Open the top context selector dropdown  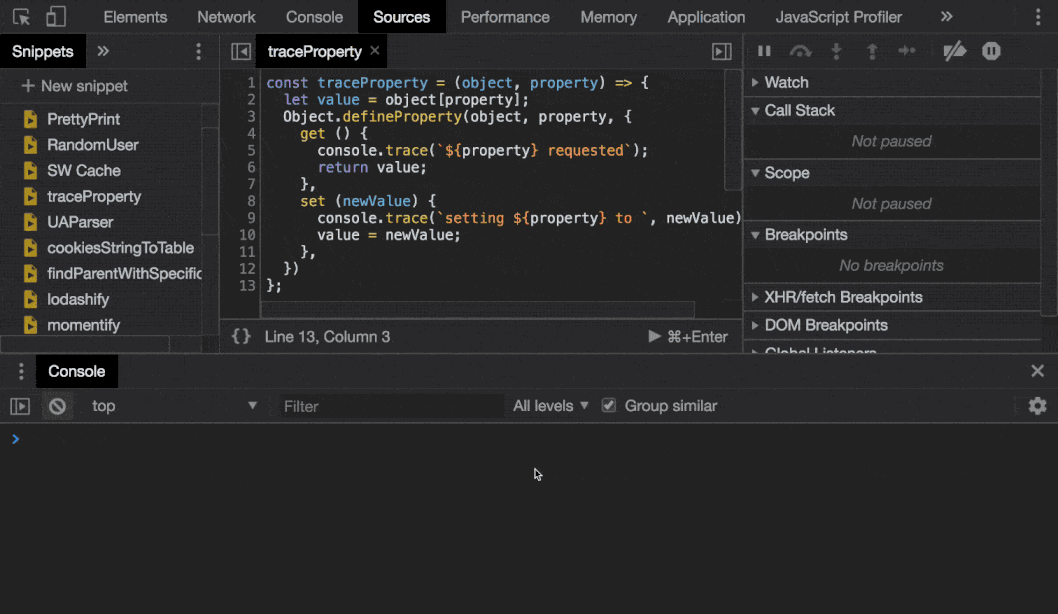[x=173, y=406]
